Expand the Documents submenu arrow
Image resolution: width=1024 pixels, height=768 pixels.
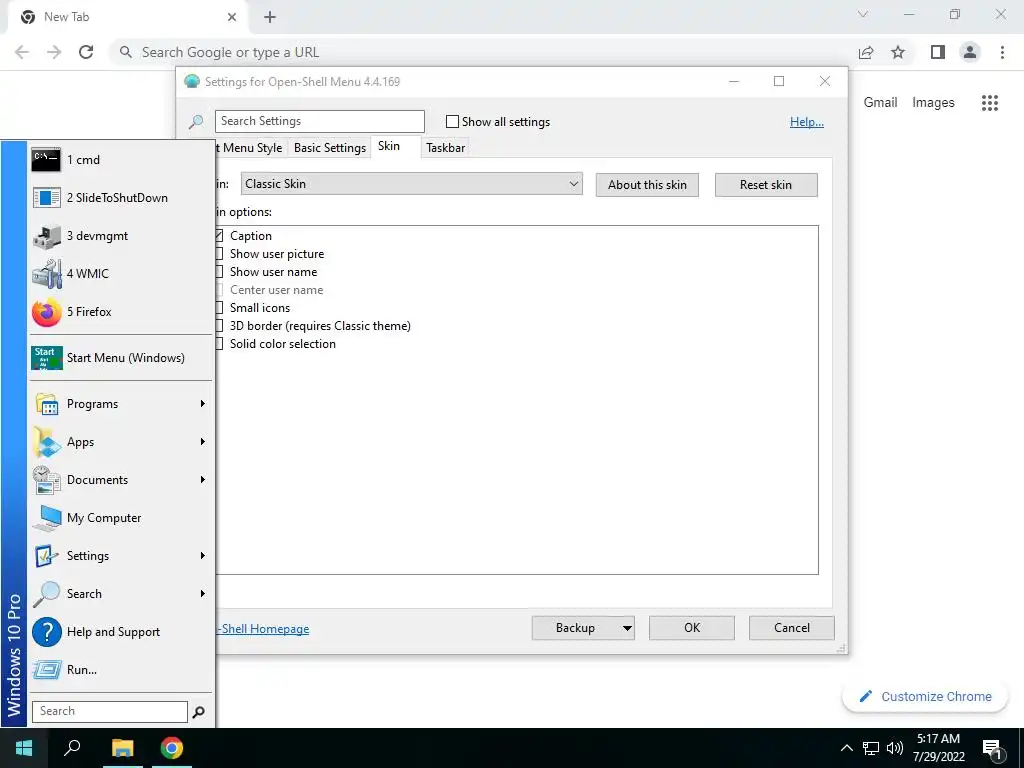pos(202,480)
